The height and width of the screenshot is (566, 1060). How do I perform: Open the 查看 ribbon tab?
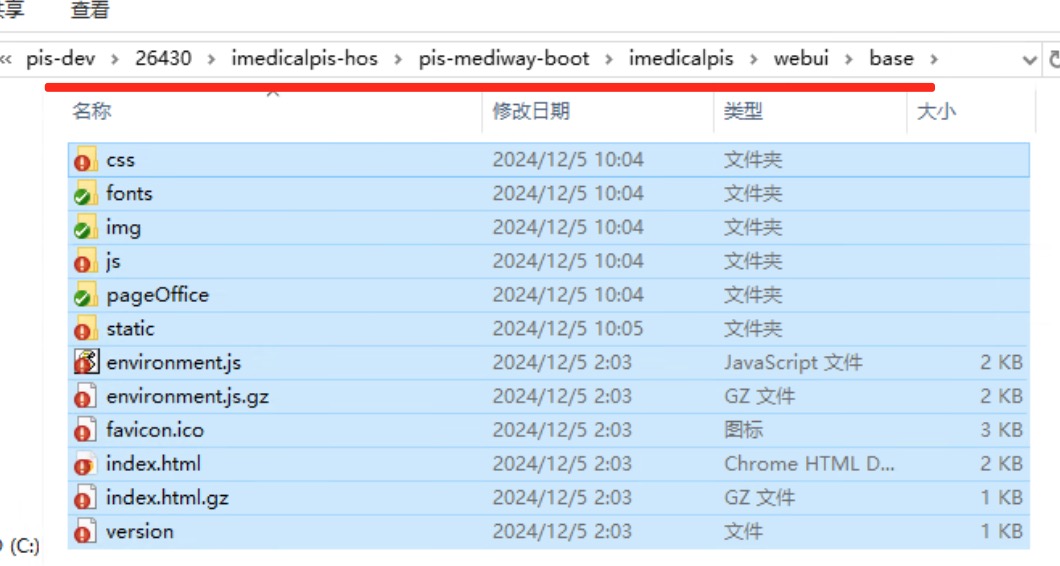coord(90,11)
